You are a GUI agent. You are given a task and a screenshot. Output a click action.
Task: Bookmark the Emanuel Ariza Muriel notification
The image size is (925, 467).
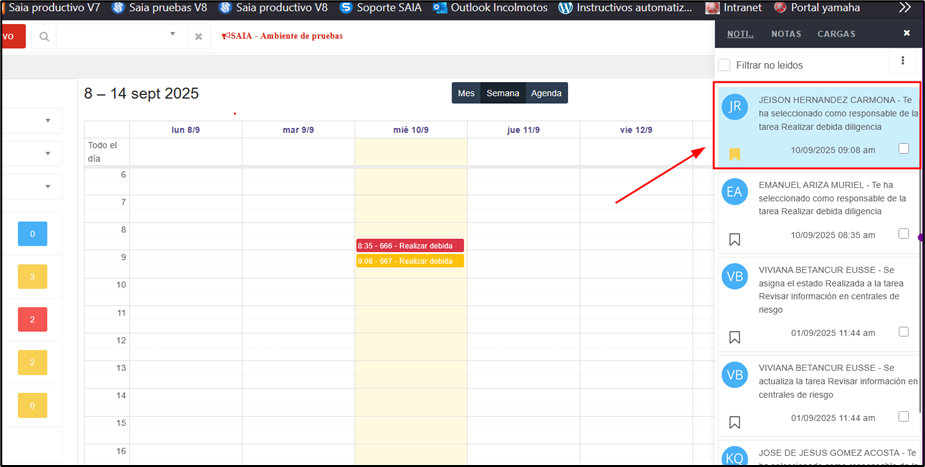[x=734, y=239]
